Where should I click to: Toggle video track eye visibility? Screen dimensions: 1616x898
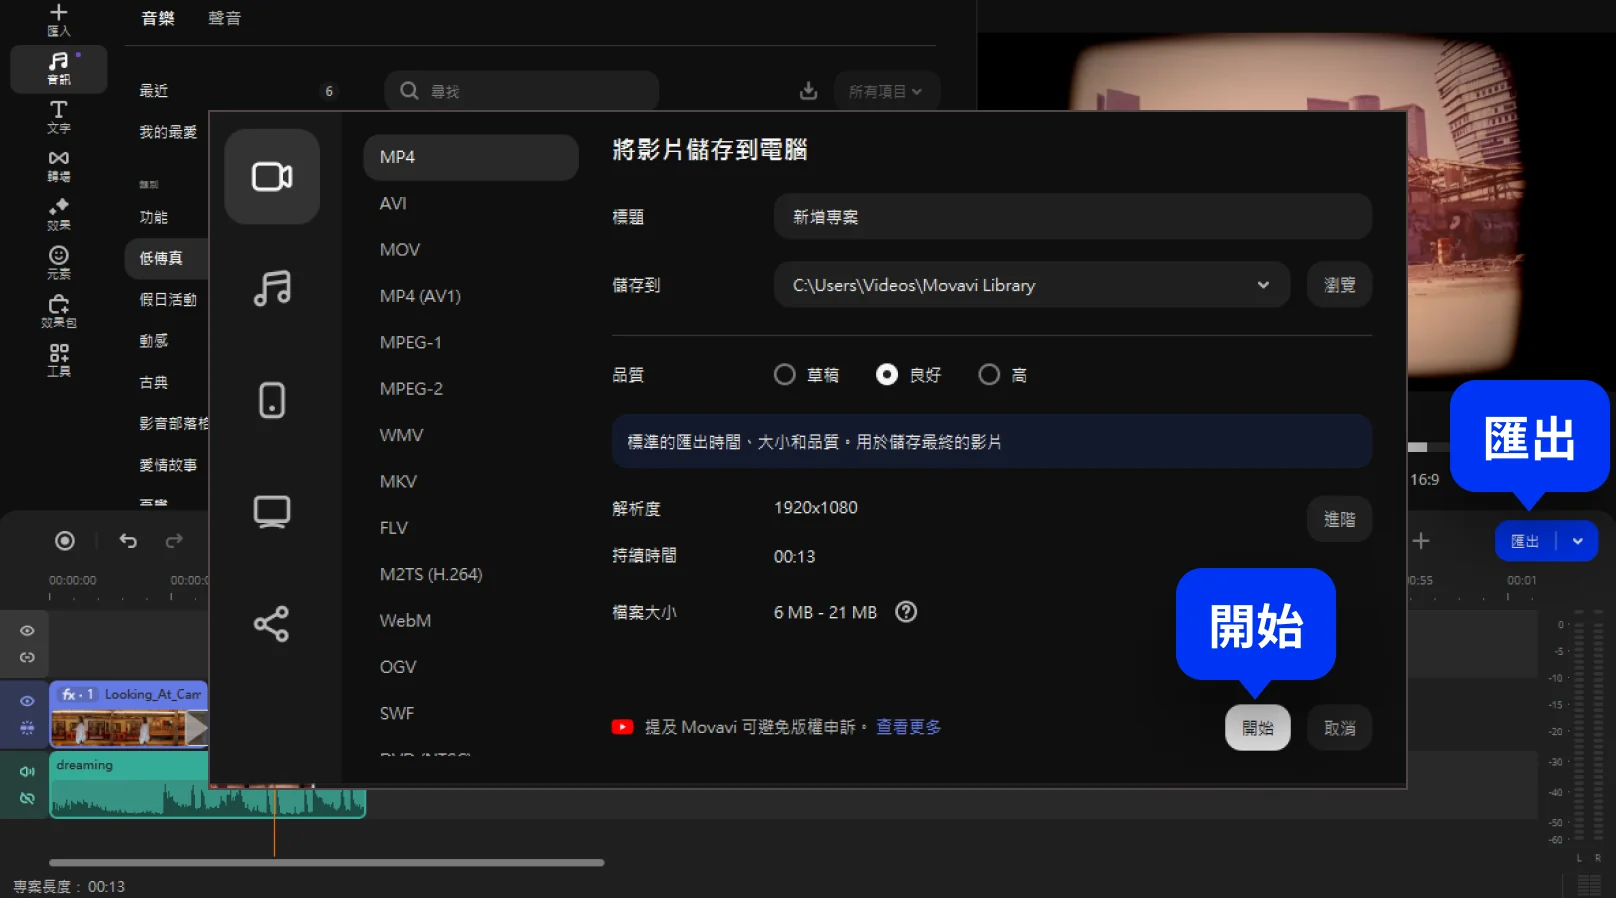[27, 701]
